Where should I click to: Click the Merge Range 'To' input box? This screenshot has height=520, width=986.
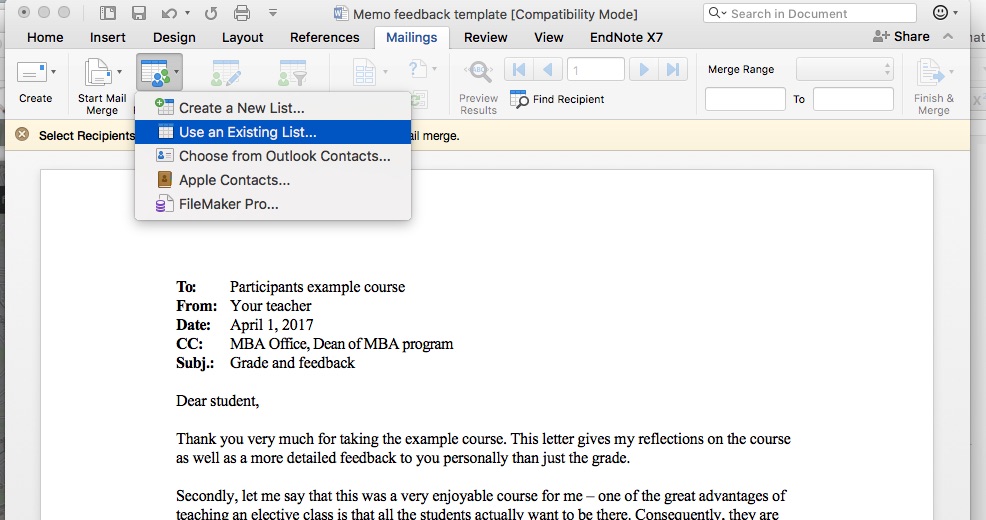[852, 99]
